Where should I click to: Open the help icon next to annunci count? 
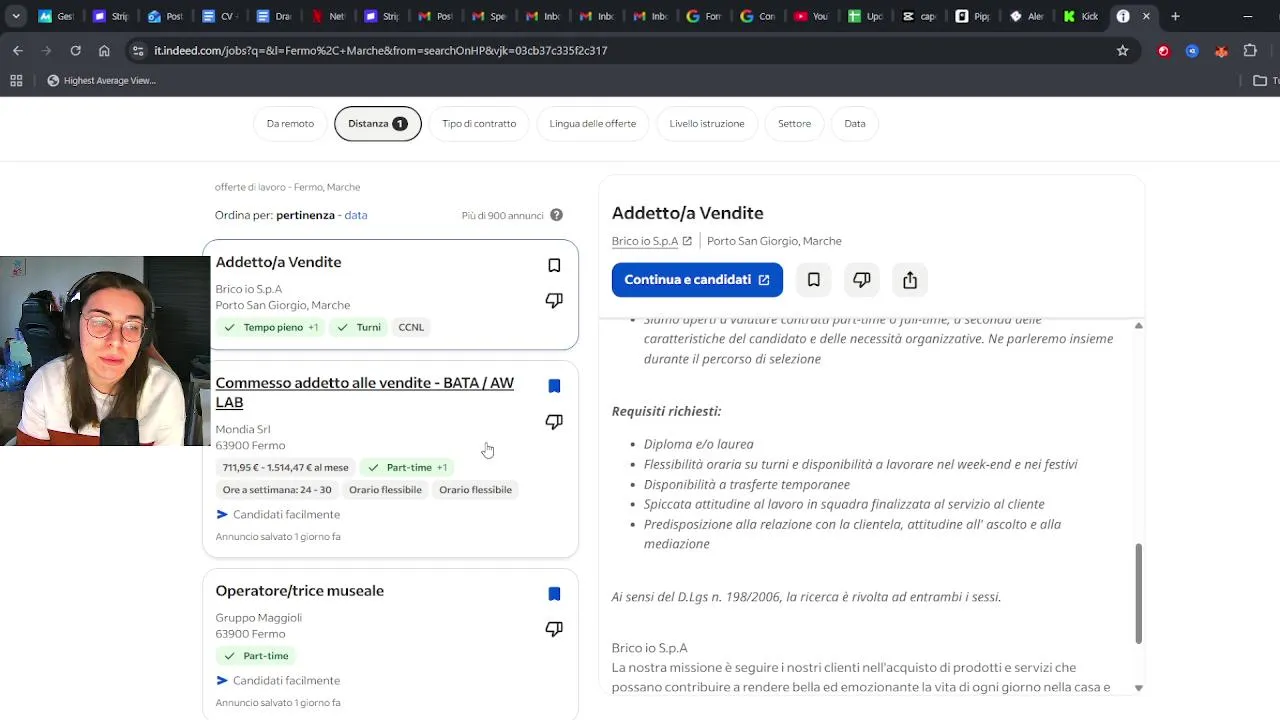[x=556, y=215]
